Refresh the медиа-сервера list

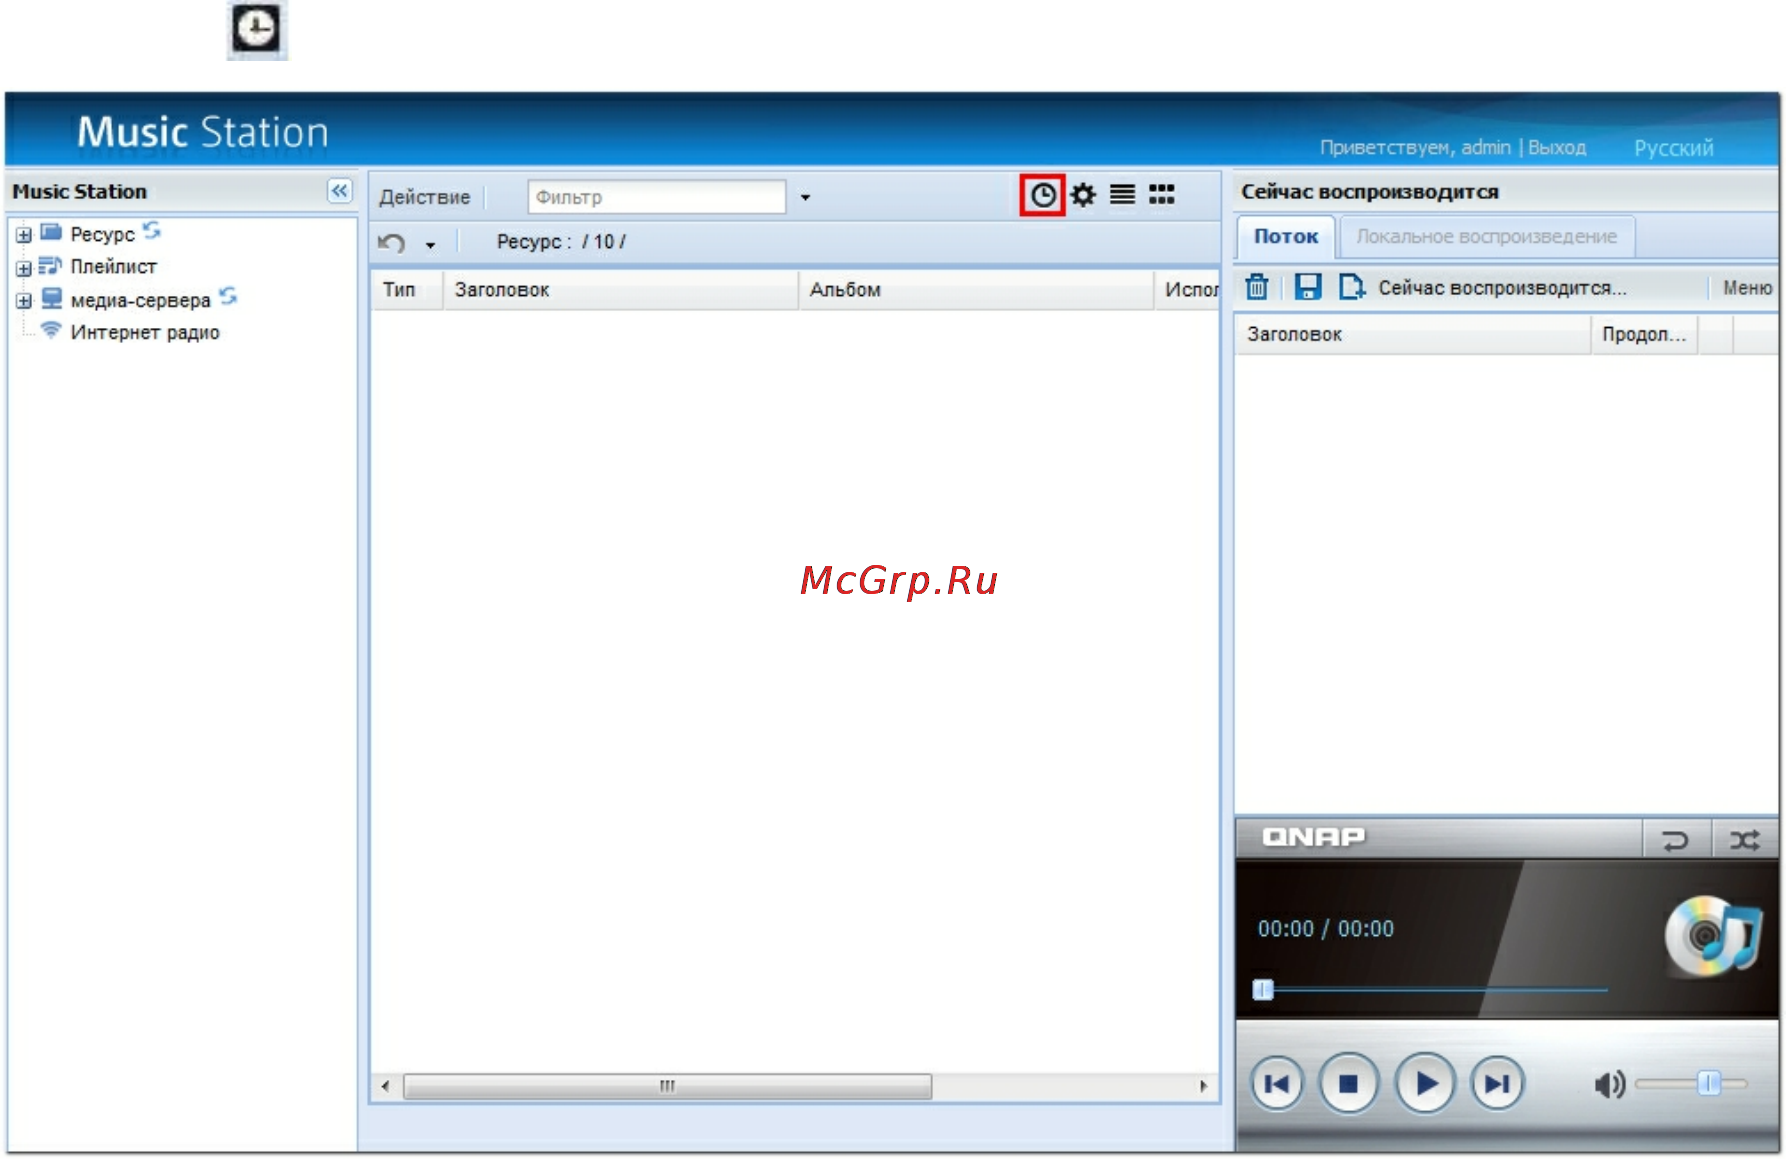229,297
